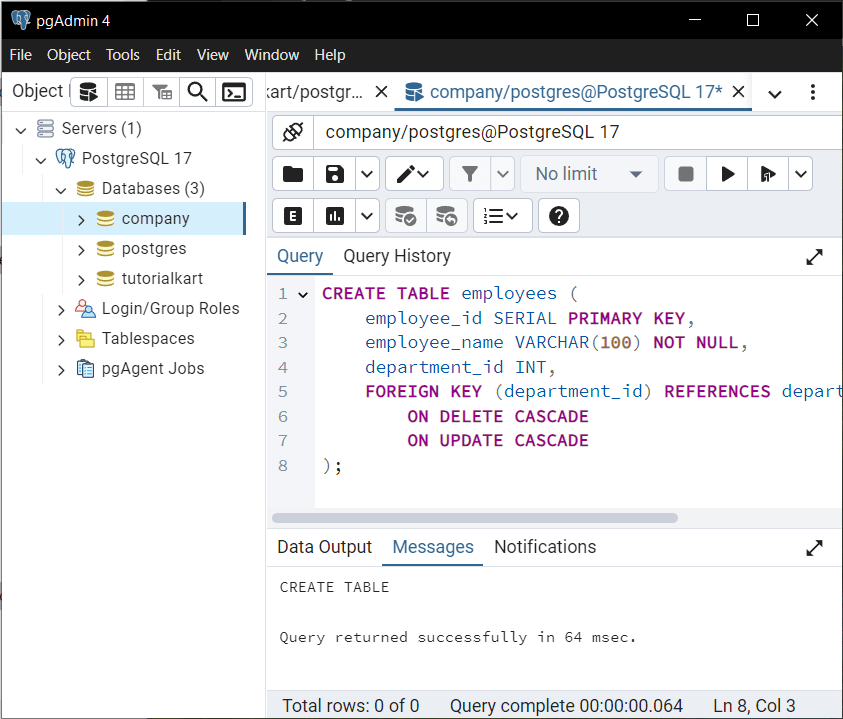This screenshot has width=843, height=719.
Task: Collapse the code fold on line 1
Action: pyautogui.click(x=303, y=294)
